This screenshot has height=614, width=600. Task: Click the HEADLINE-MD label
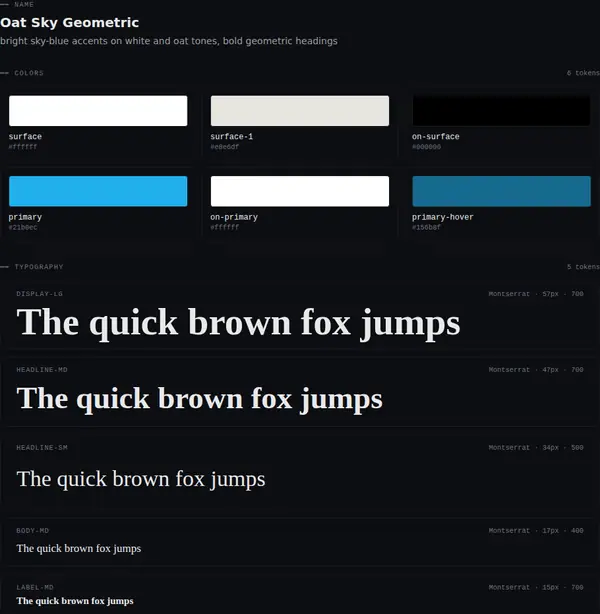[42, 370]
